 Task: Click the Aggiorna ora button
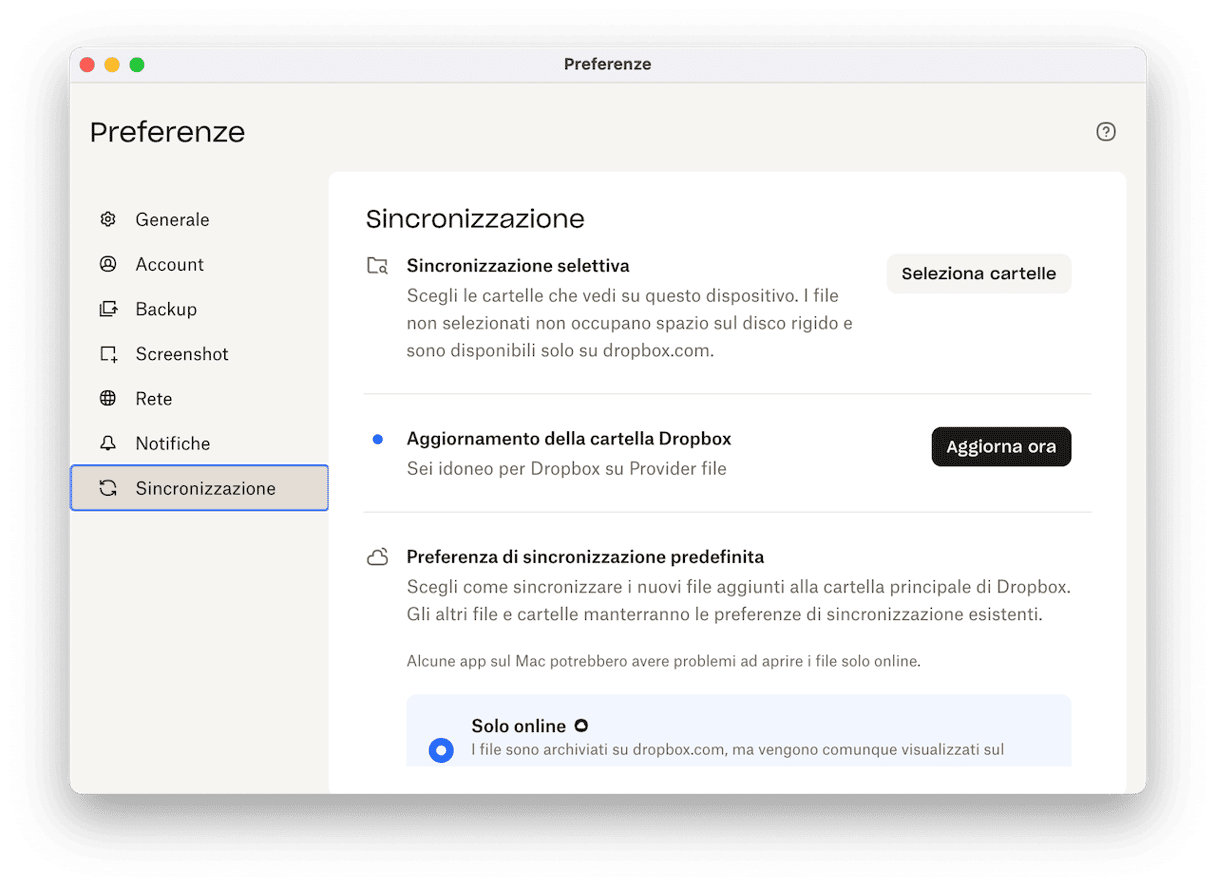1001,447
